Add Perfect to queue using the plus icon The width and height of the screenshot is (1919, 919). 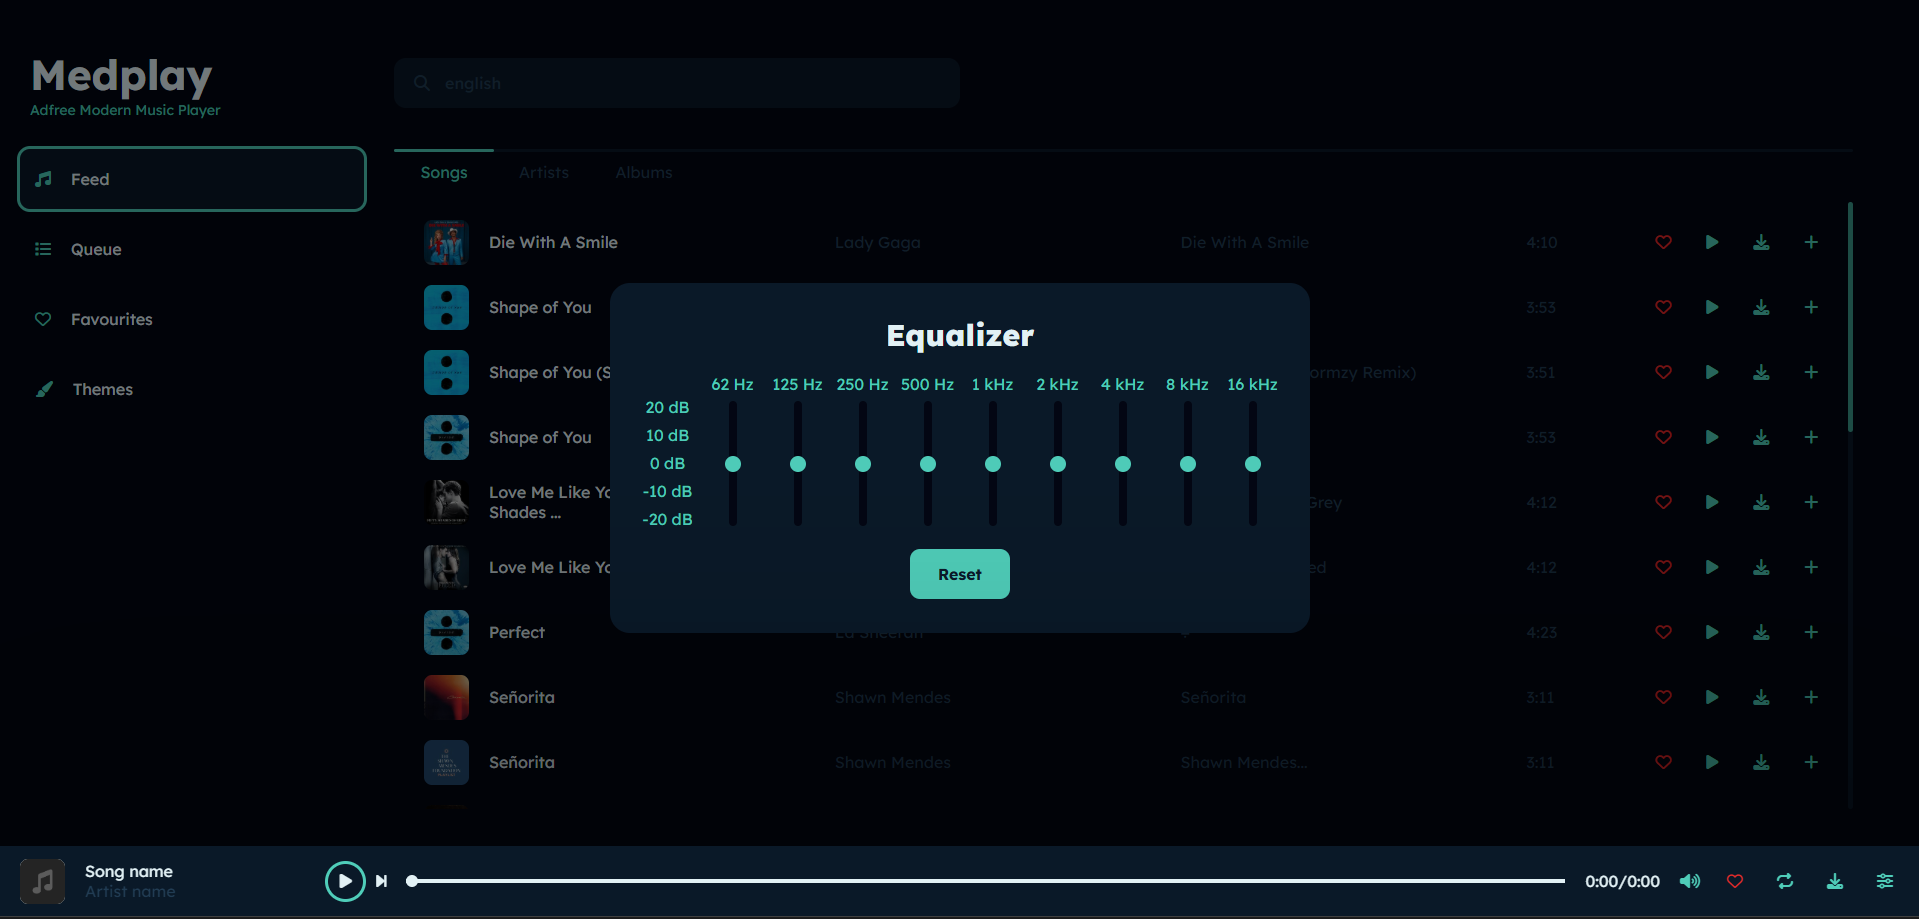pyautogui.click(x=1811, y=632)
